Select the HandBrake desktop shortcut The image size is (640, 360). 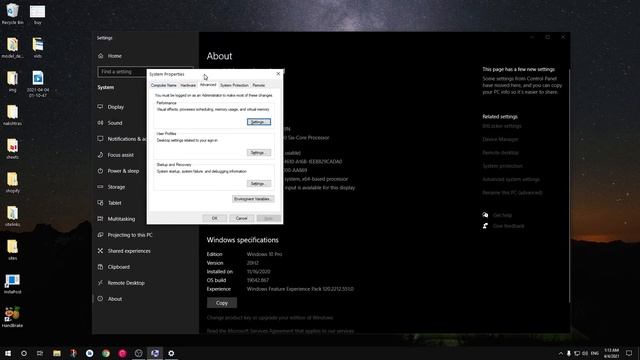[12, 317]
